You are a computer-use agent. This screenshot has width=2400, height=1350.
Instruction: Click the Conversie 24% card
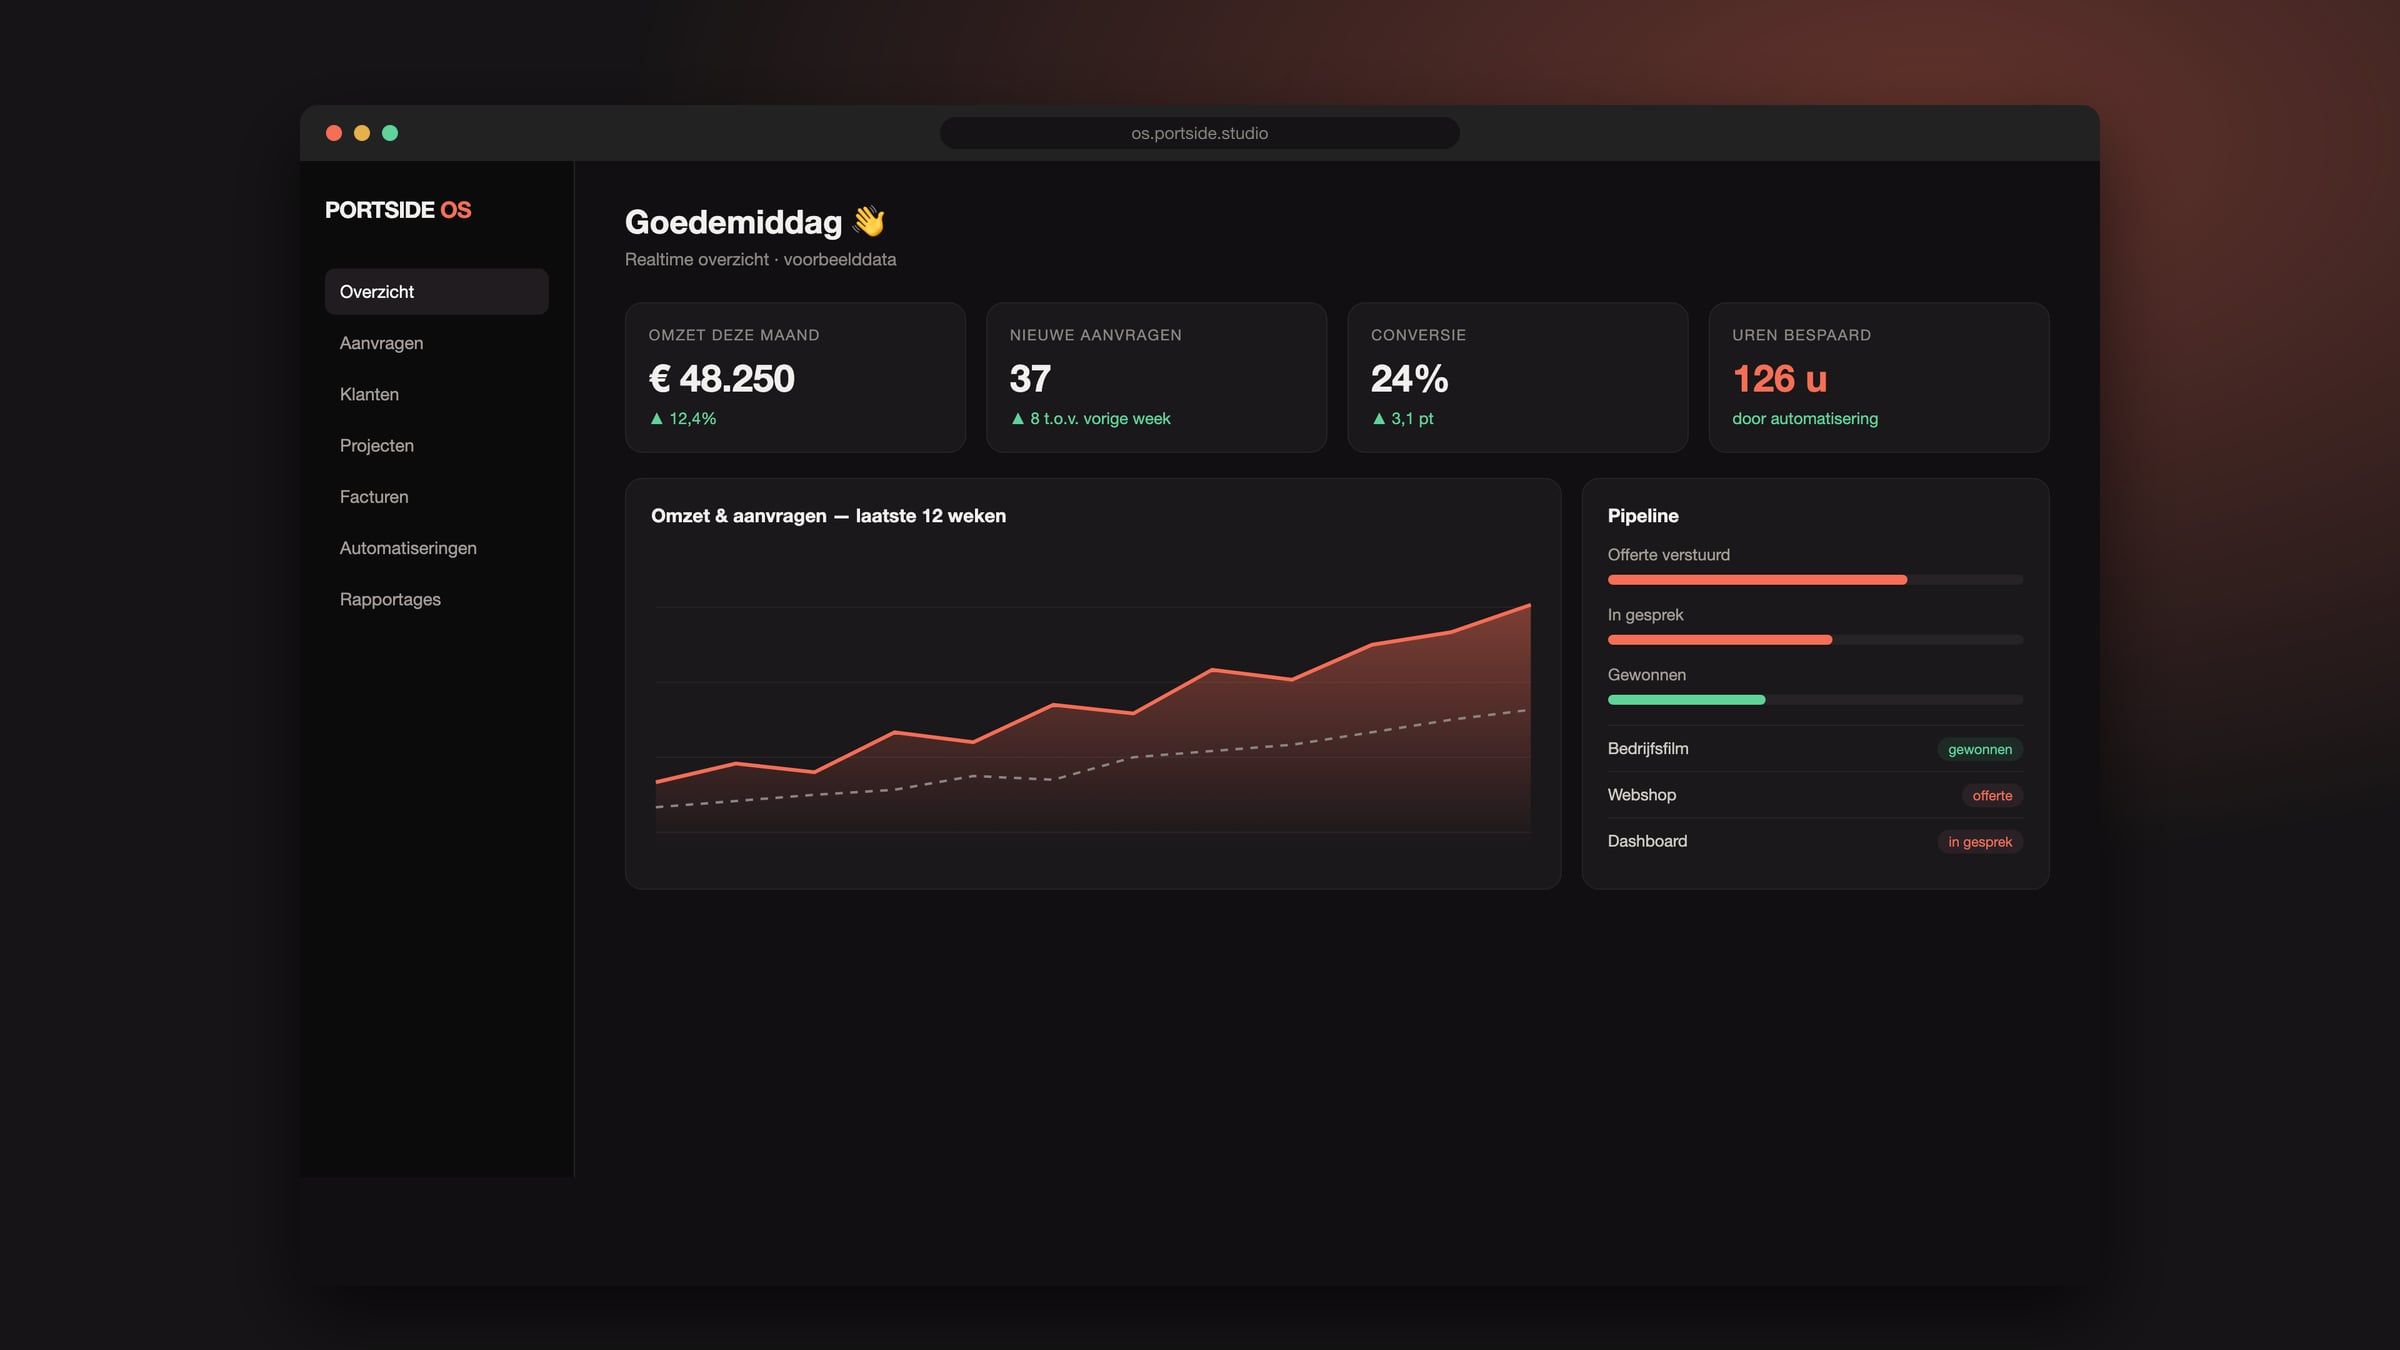tap(1517, 377)
